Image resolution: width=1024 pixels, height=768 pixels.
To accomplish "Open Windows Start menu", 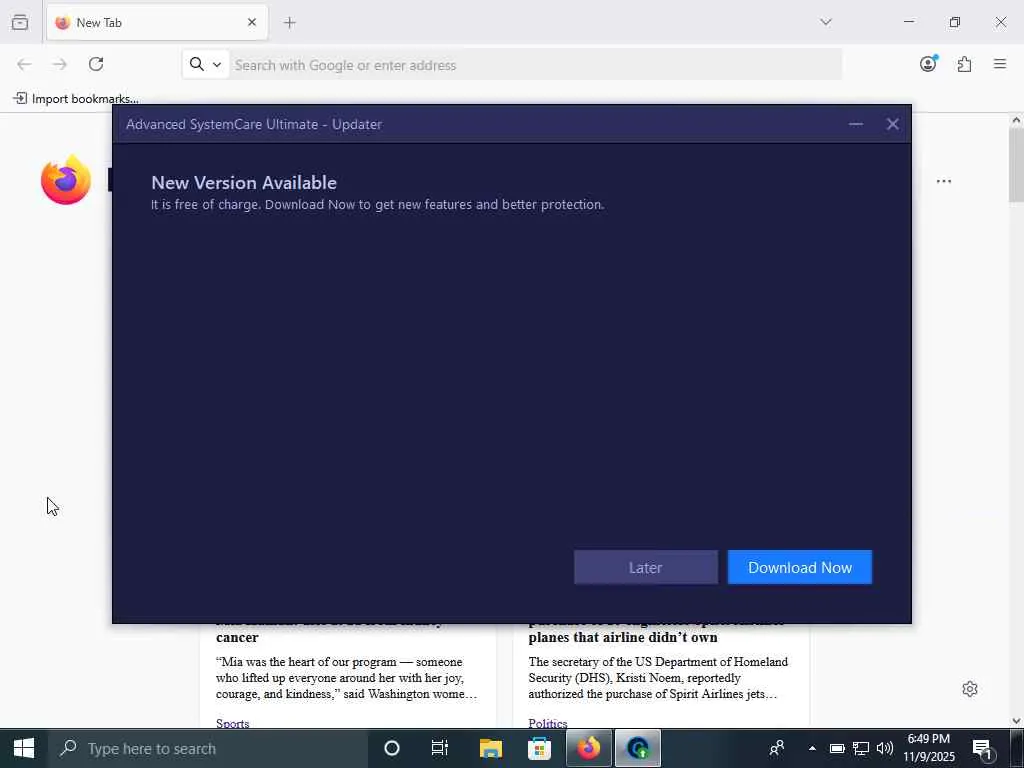I will point(24,748).
